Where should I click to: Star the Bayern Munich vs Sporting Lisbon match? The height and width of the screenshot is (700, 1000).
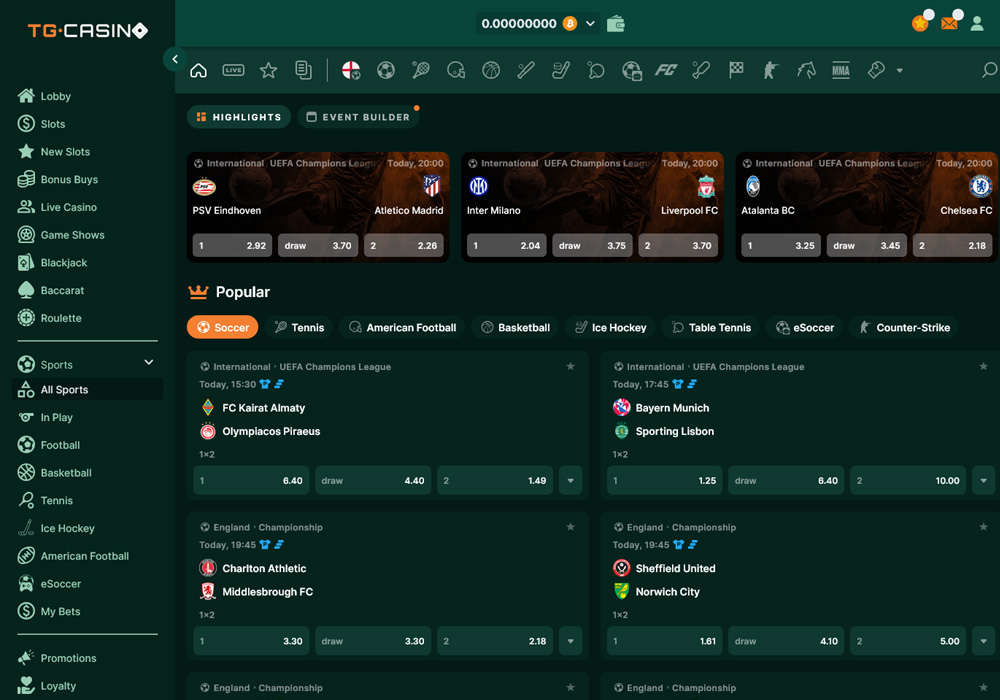coord(983,366)
